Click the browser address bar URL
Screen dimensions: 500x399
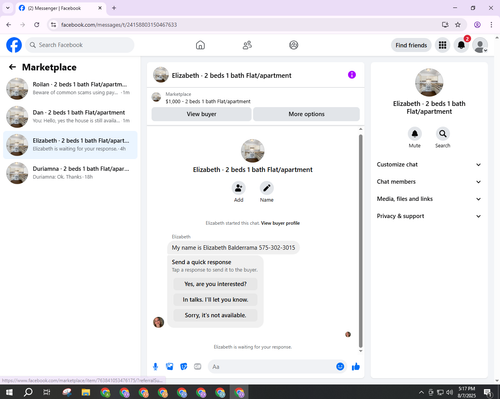click(x=119, y=25)
